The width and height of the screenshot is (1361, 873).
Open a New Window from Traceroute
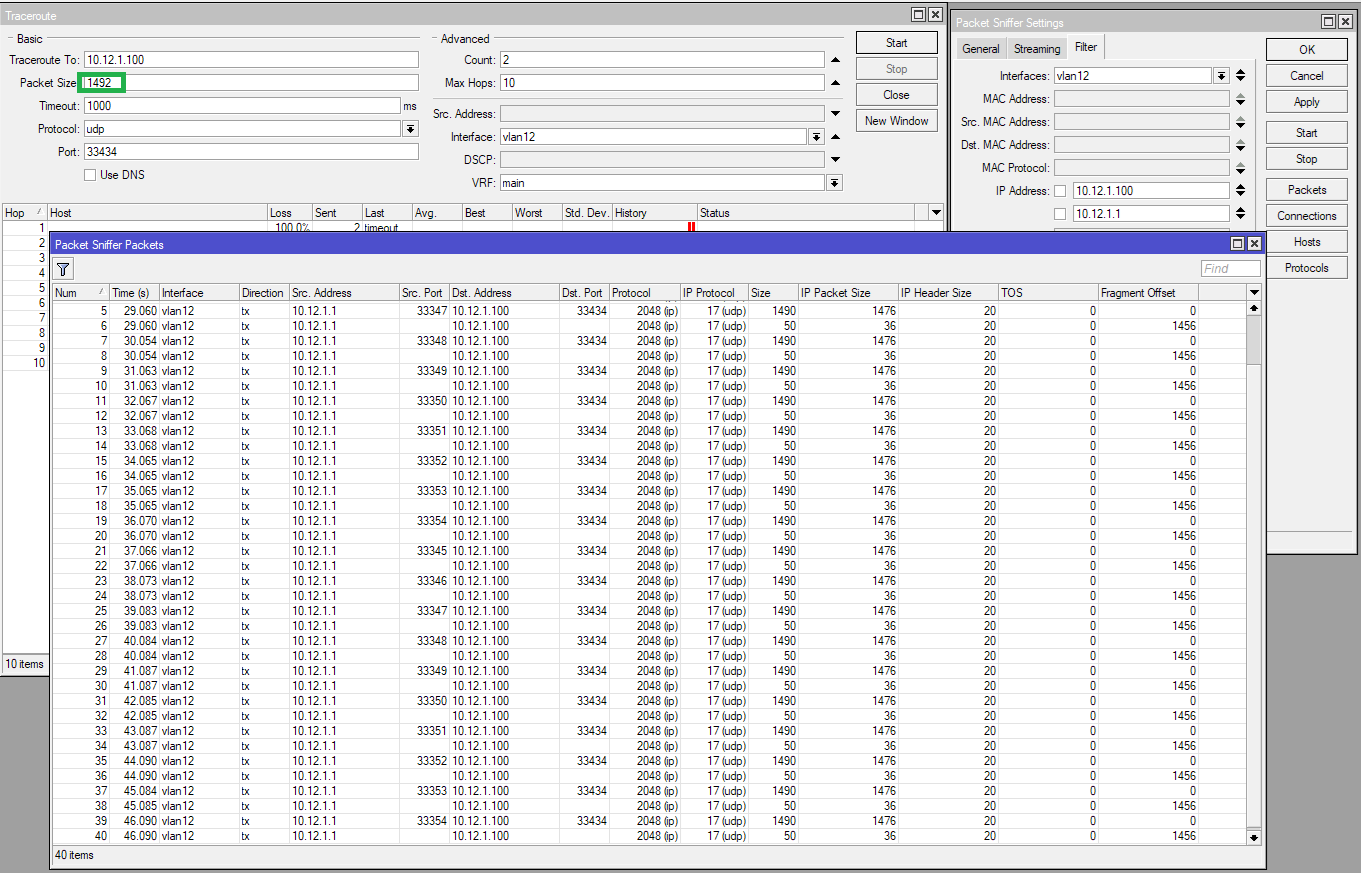pyautogui.click(x=897, y=121)
